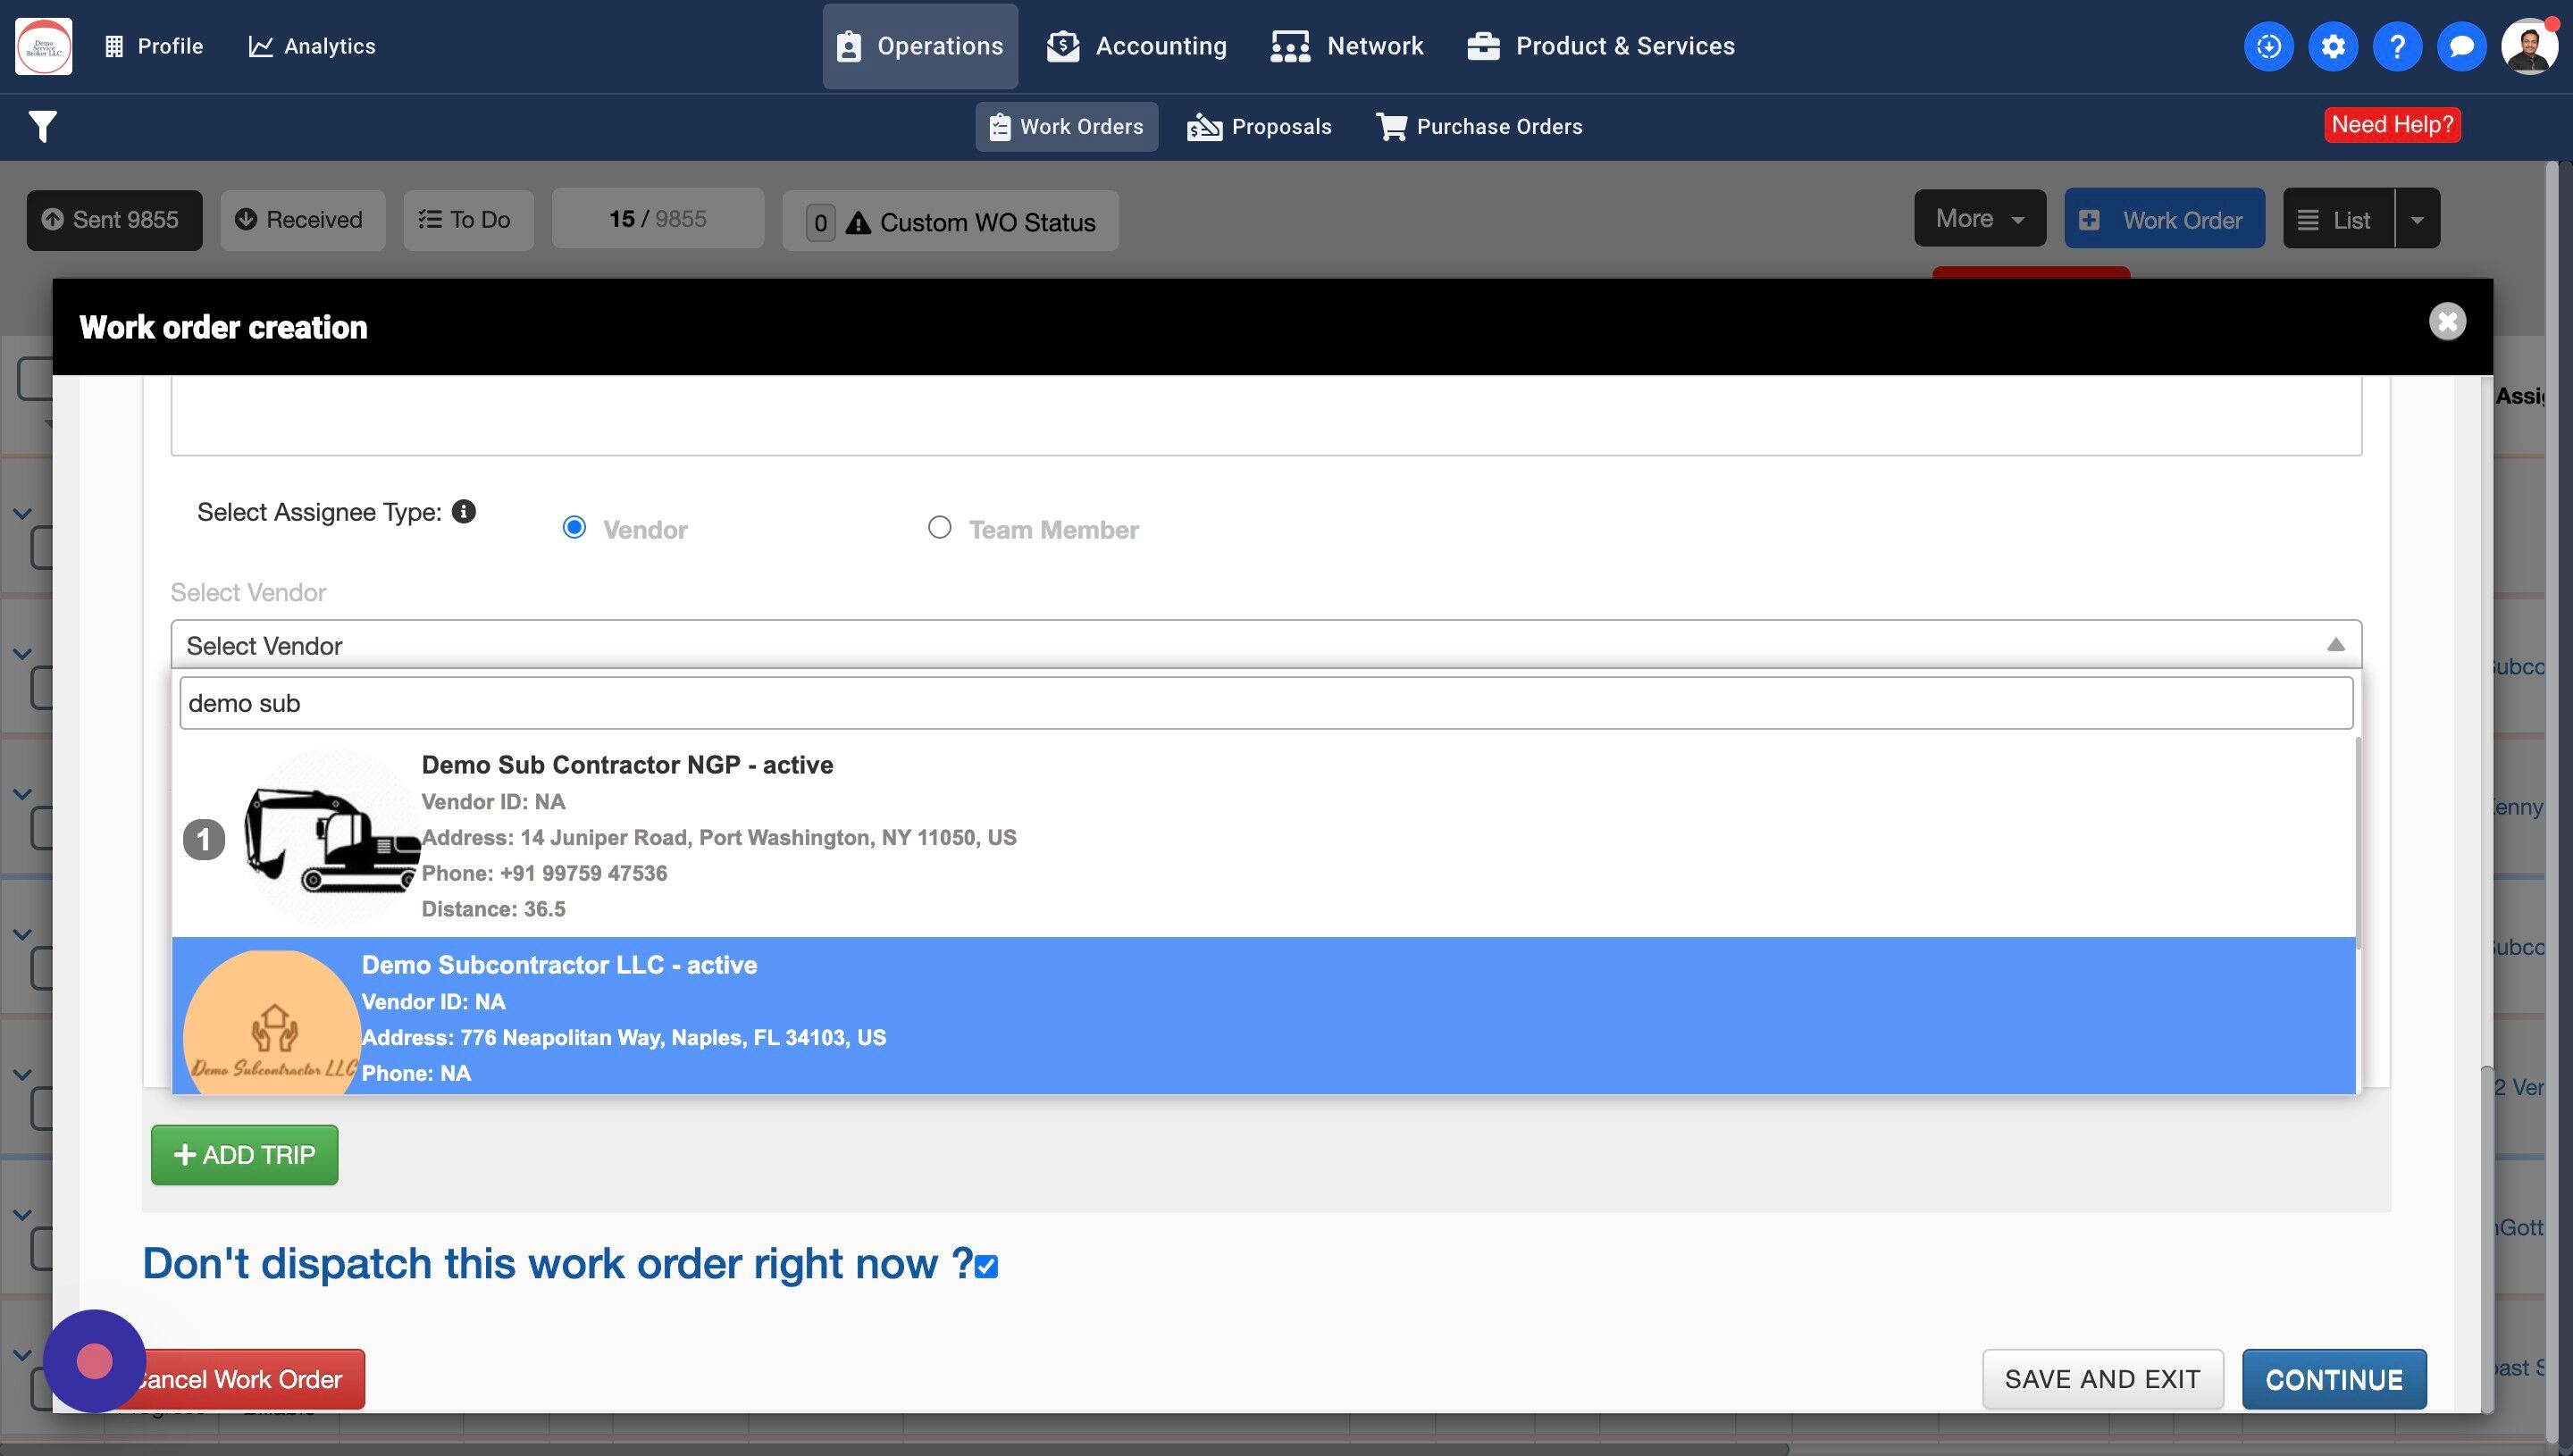Collapse the Select Vendor dropdown

(x=2335, y=645)
